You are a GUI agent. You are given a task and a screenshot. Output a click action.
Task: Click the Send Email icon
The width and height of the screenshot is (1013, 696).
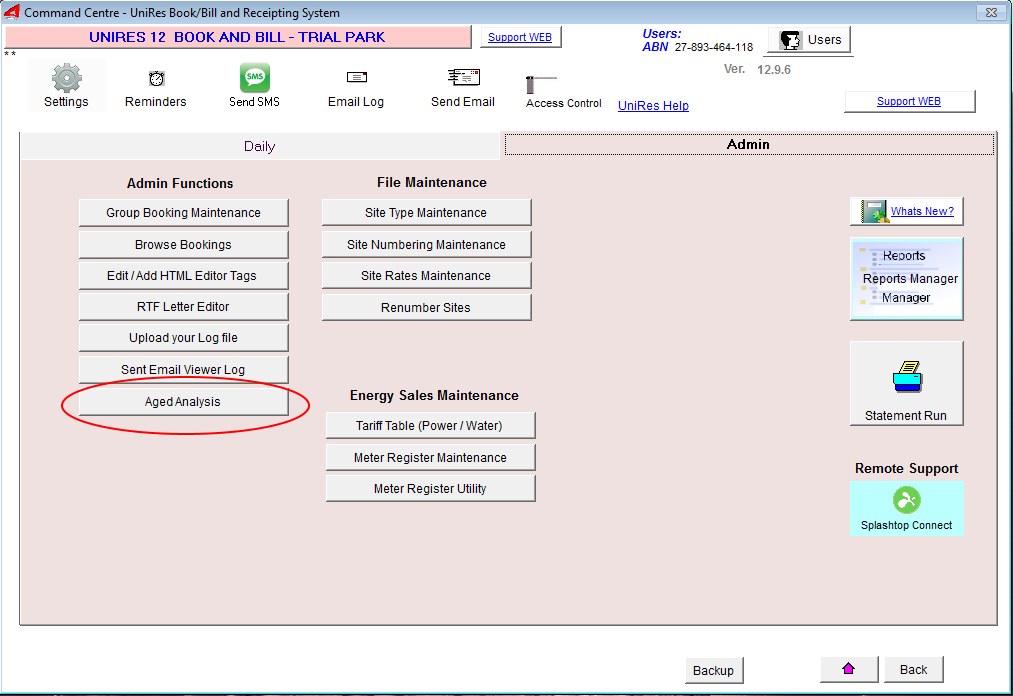pos(463,79)
